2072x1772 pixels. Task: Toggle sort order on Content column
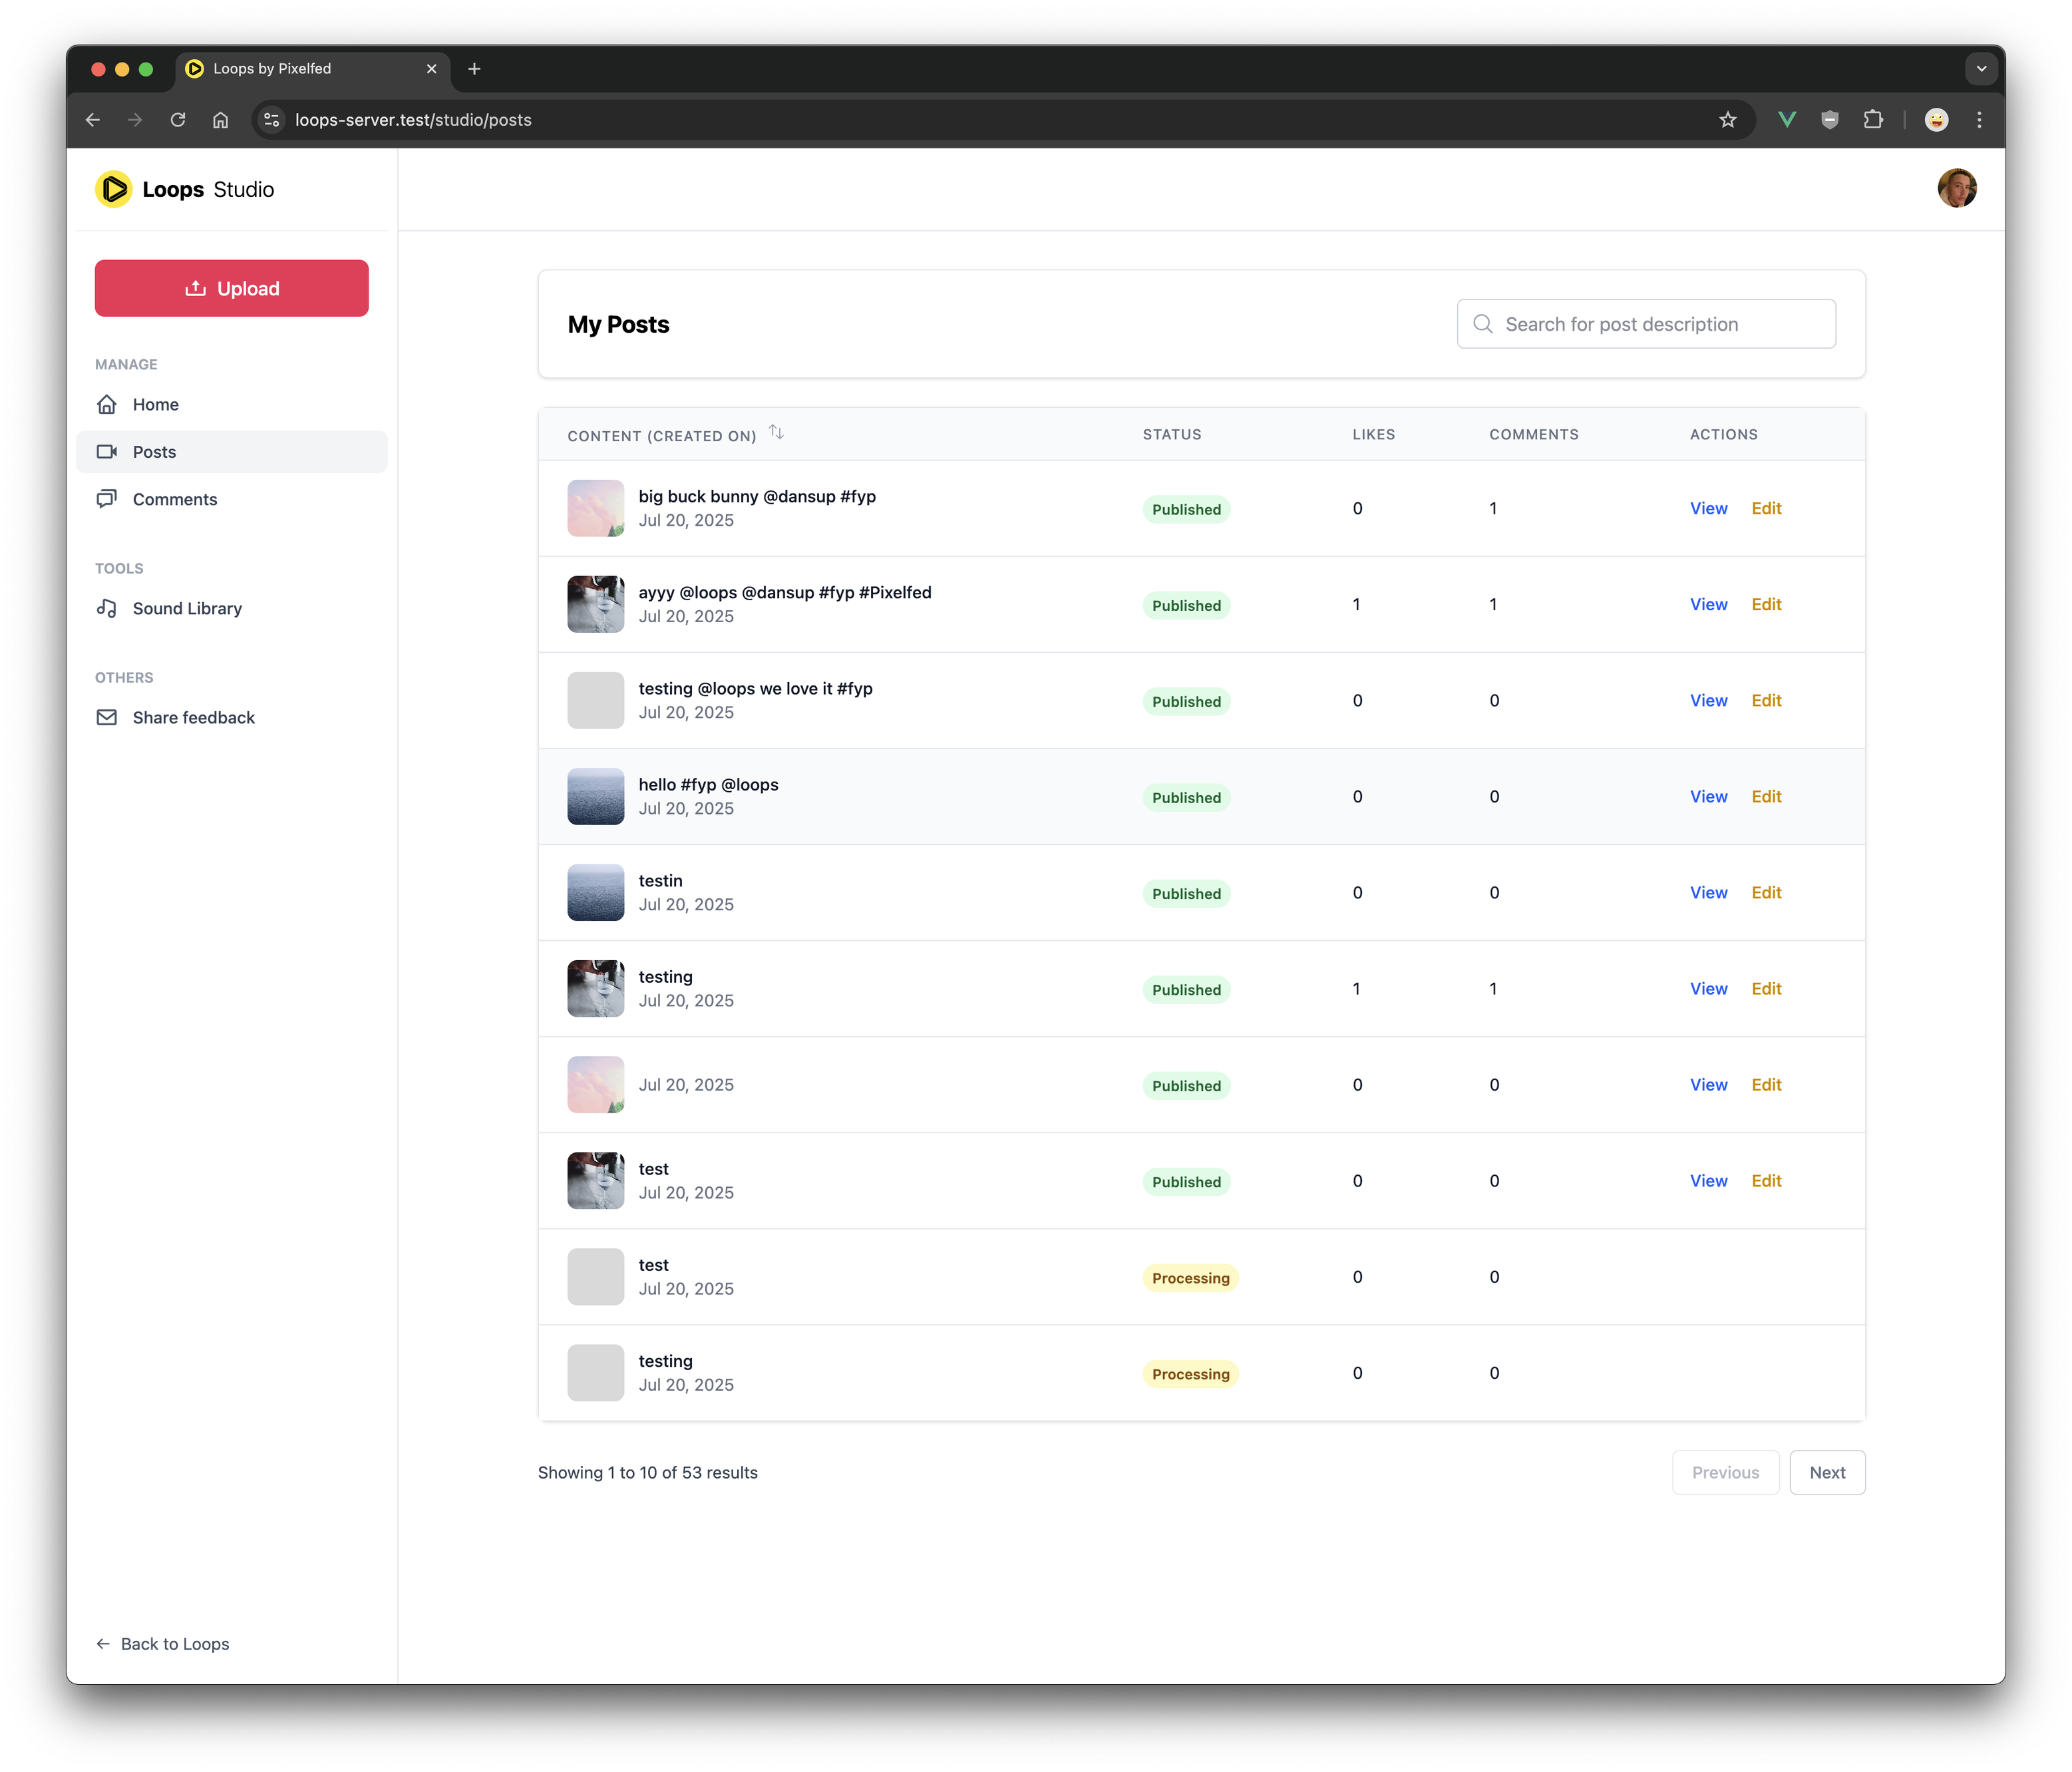[x=776, y=433]
